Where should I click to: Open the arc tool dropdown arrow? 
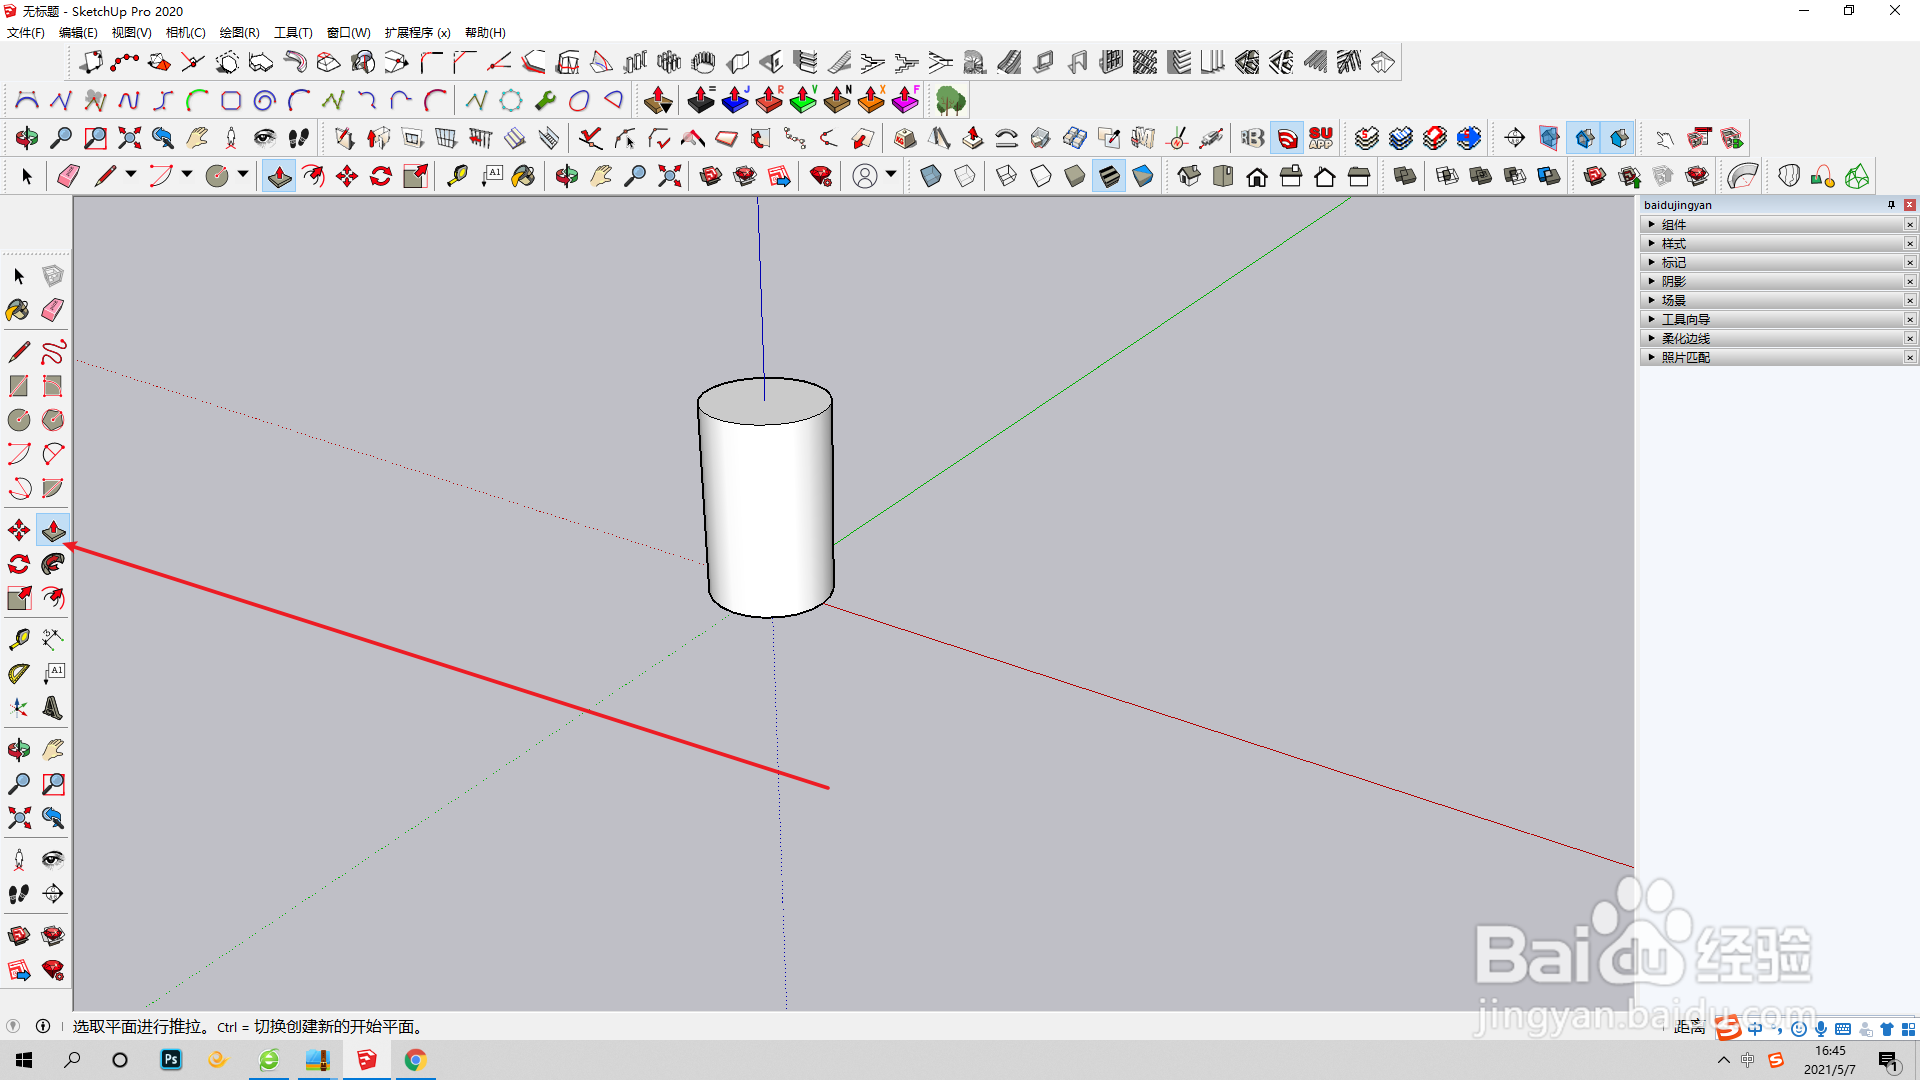click(187, 175)
